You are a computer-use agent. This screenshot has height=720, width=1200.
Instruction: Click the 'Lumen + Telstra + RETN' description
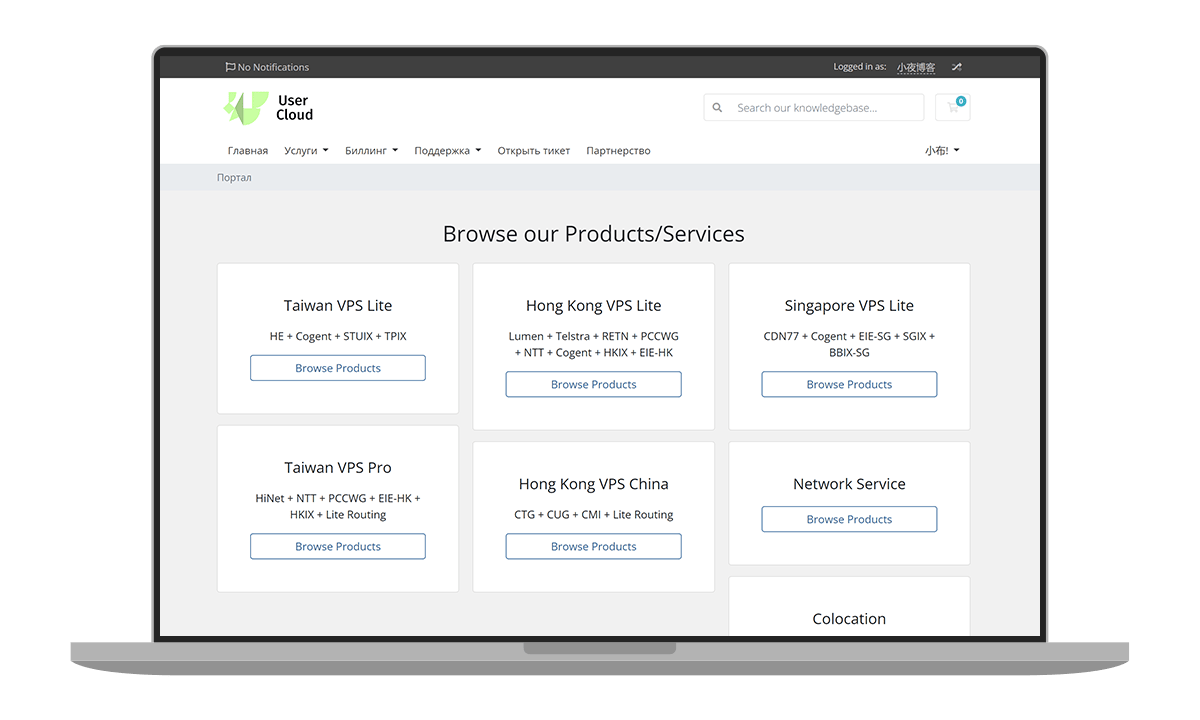(594, 344)
